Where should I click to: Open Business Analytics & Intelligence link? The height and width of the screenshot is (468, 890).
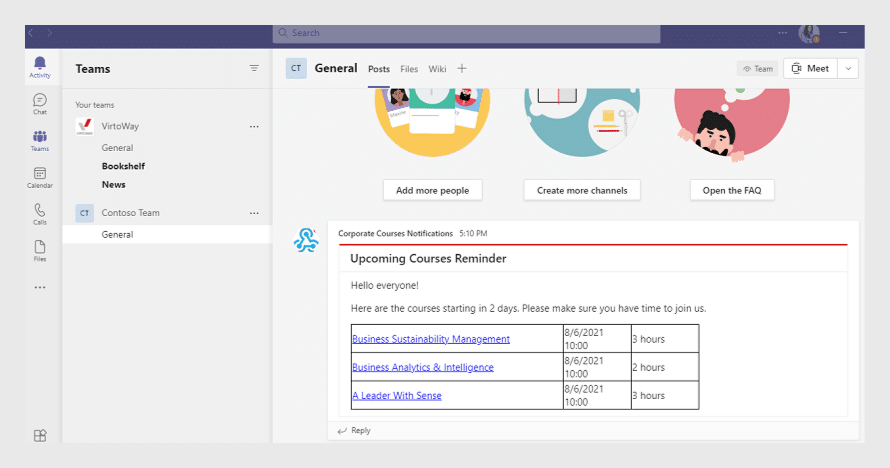coord(423,368)
